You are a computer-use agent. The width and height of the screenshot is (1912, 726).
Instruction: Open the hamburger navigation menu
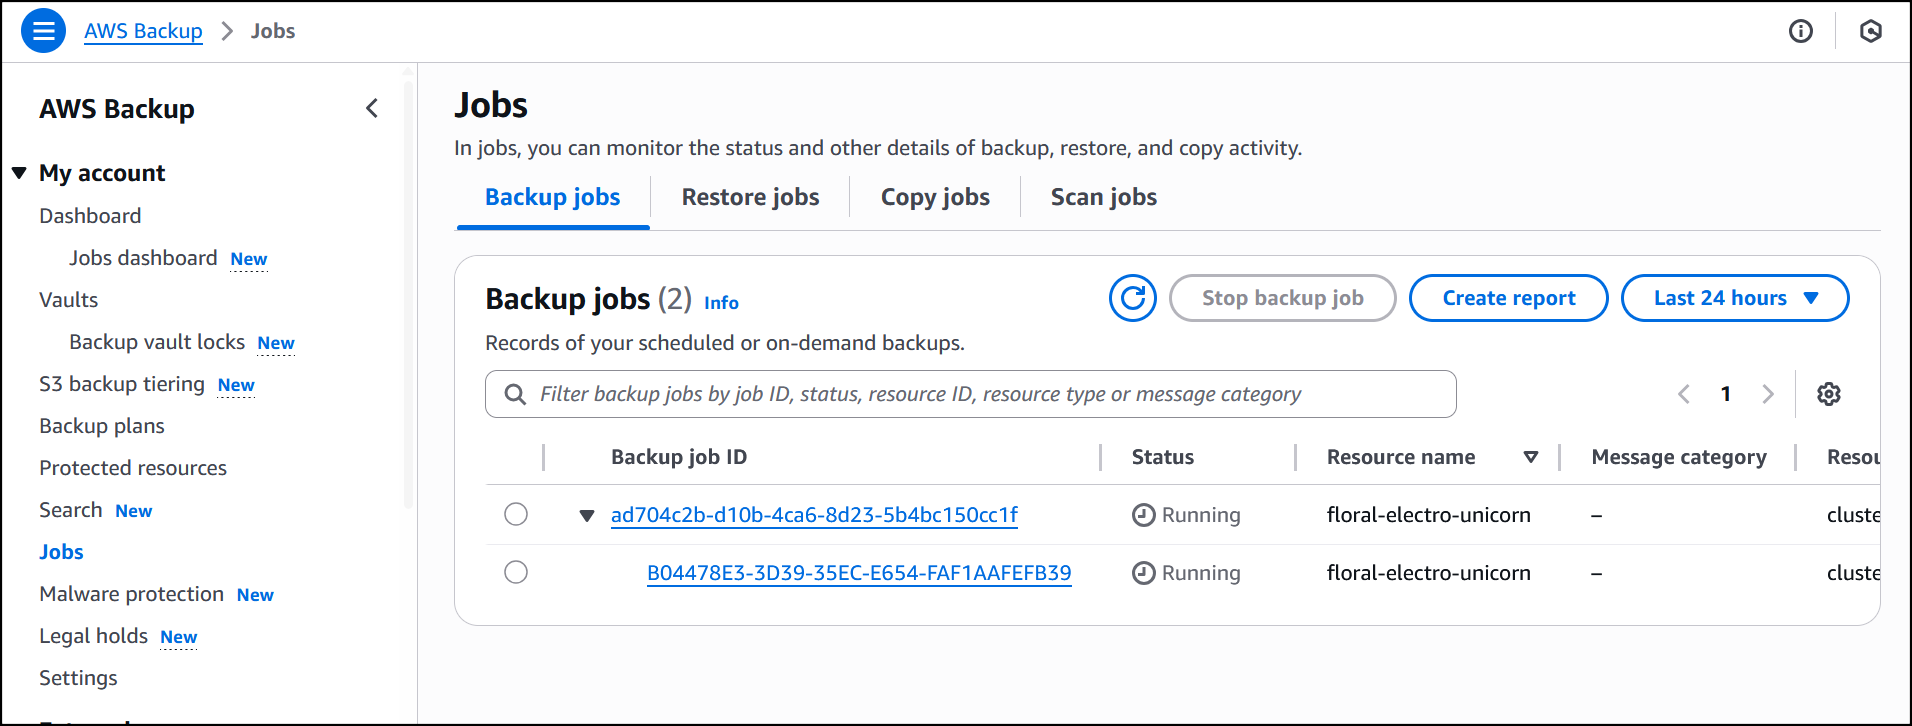click(x=43, y=31)
